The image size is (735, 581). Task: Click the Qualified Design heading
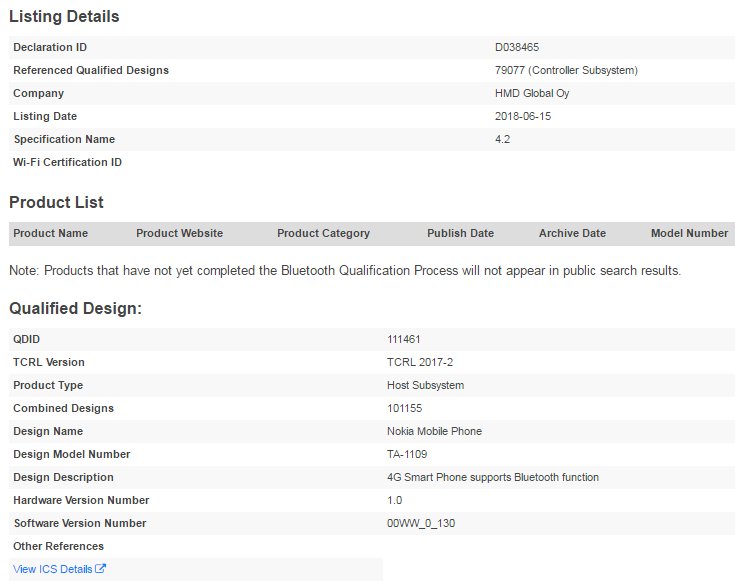click(75, 308)
